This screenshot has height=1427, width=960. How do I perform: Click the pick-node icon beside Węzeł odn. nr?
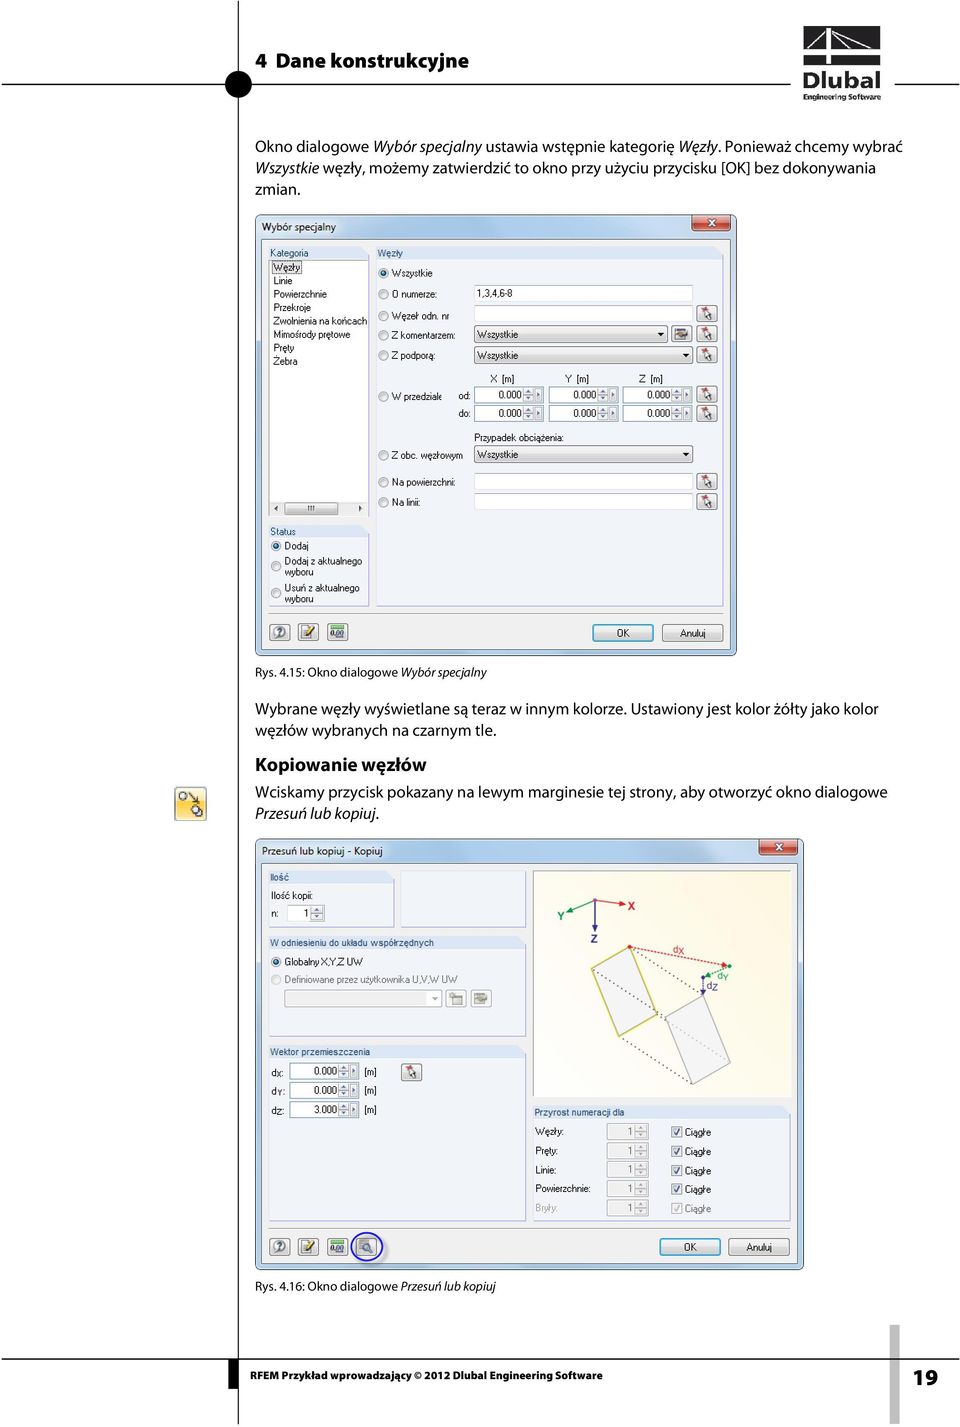point(707,314)
